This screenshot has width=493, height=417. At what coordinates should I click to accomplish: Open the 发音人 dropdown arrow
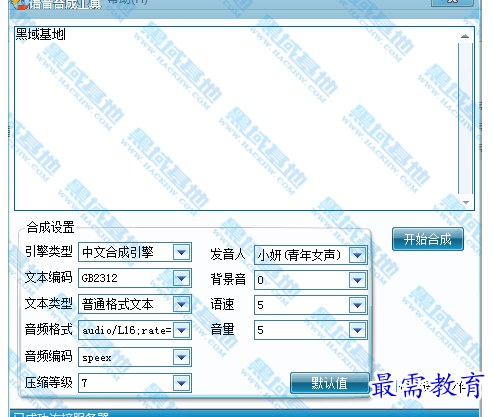tap(357, 255)
